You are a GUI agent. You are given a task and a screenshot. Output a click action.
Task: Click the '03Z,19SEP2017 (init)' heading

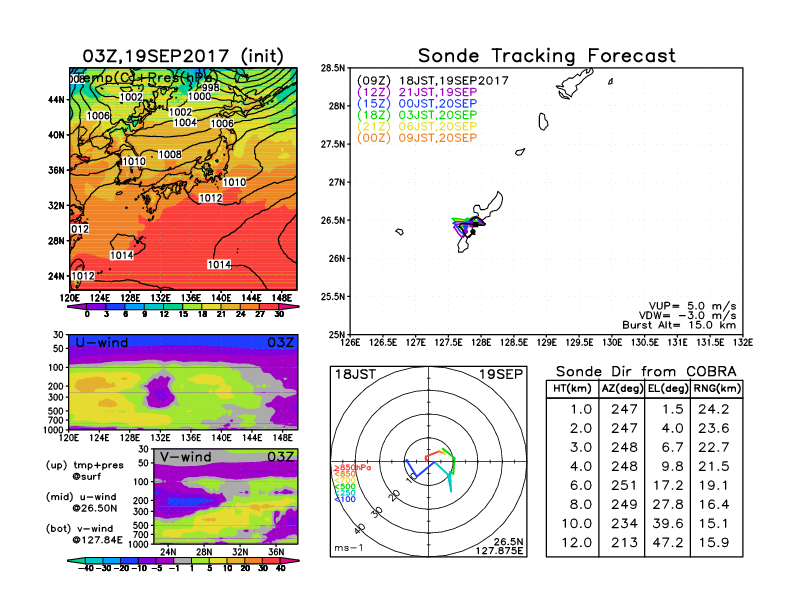183,56
